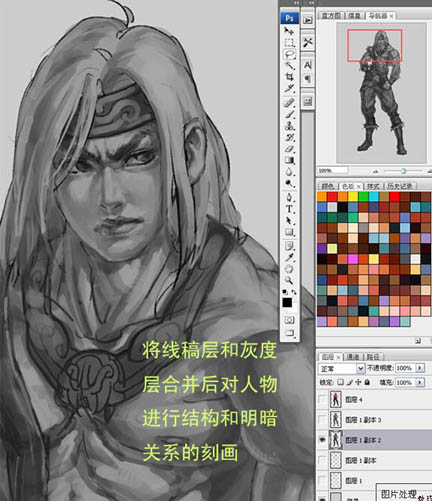
Task: Create new swatch from foreground color
Action: 418,341
